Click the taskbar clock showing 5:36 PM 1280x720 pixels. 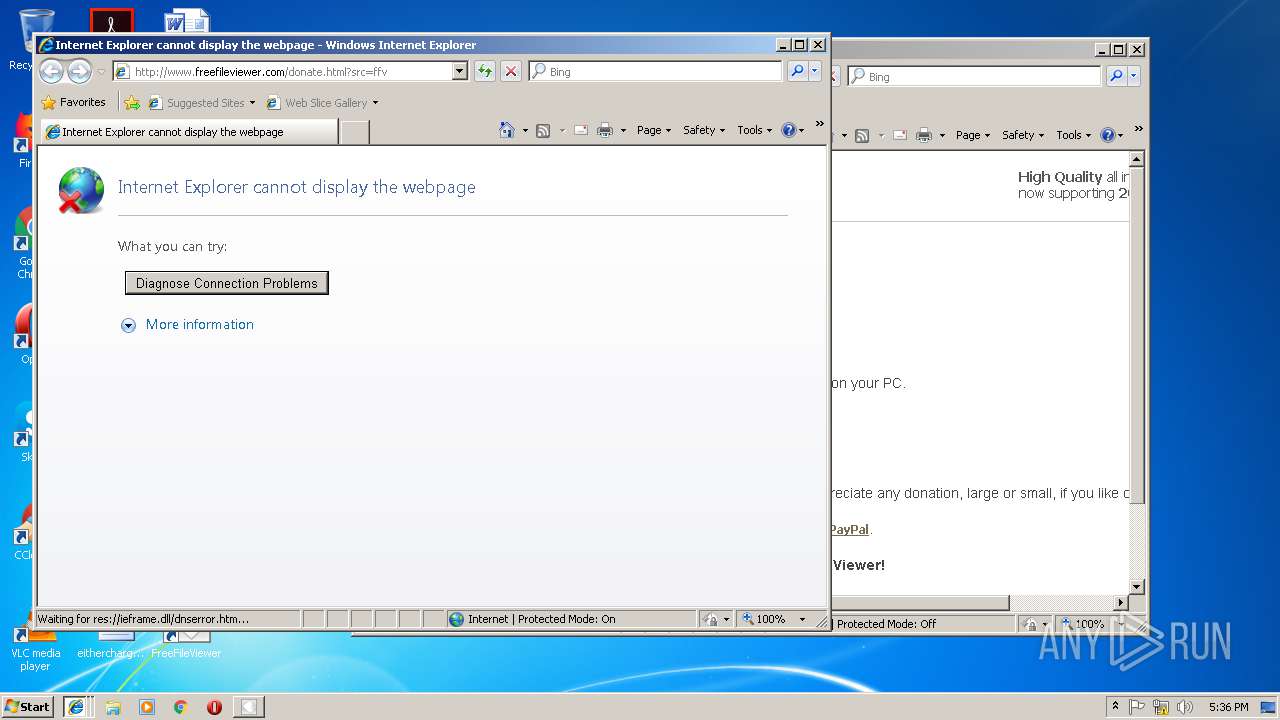tap(1228, 707)
